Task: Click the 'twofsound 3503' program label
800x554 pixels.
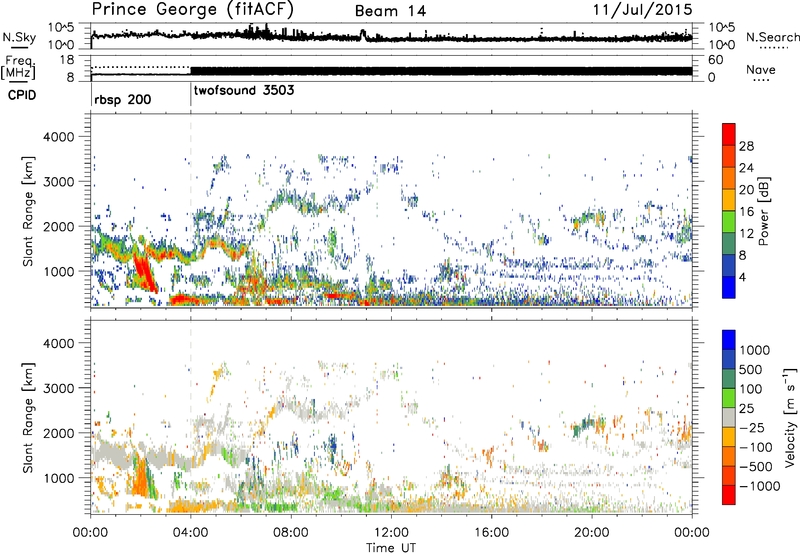Action: (x=244, y=90)
